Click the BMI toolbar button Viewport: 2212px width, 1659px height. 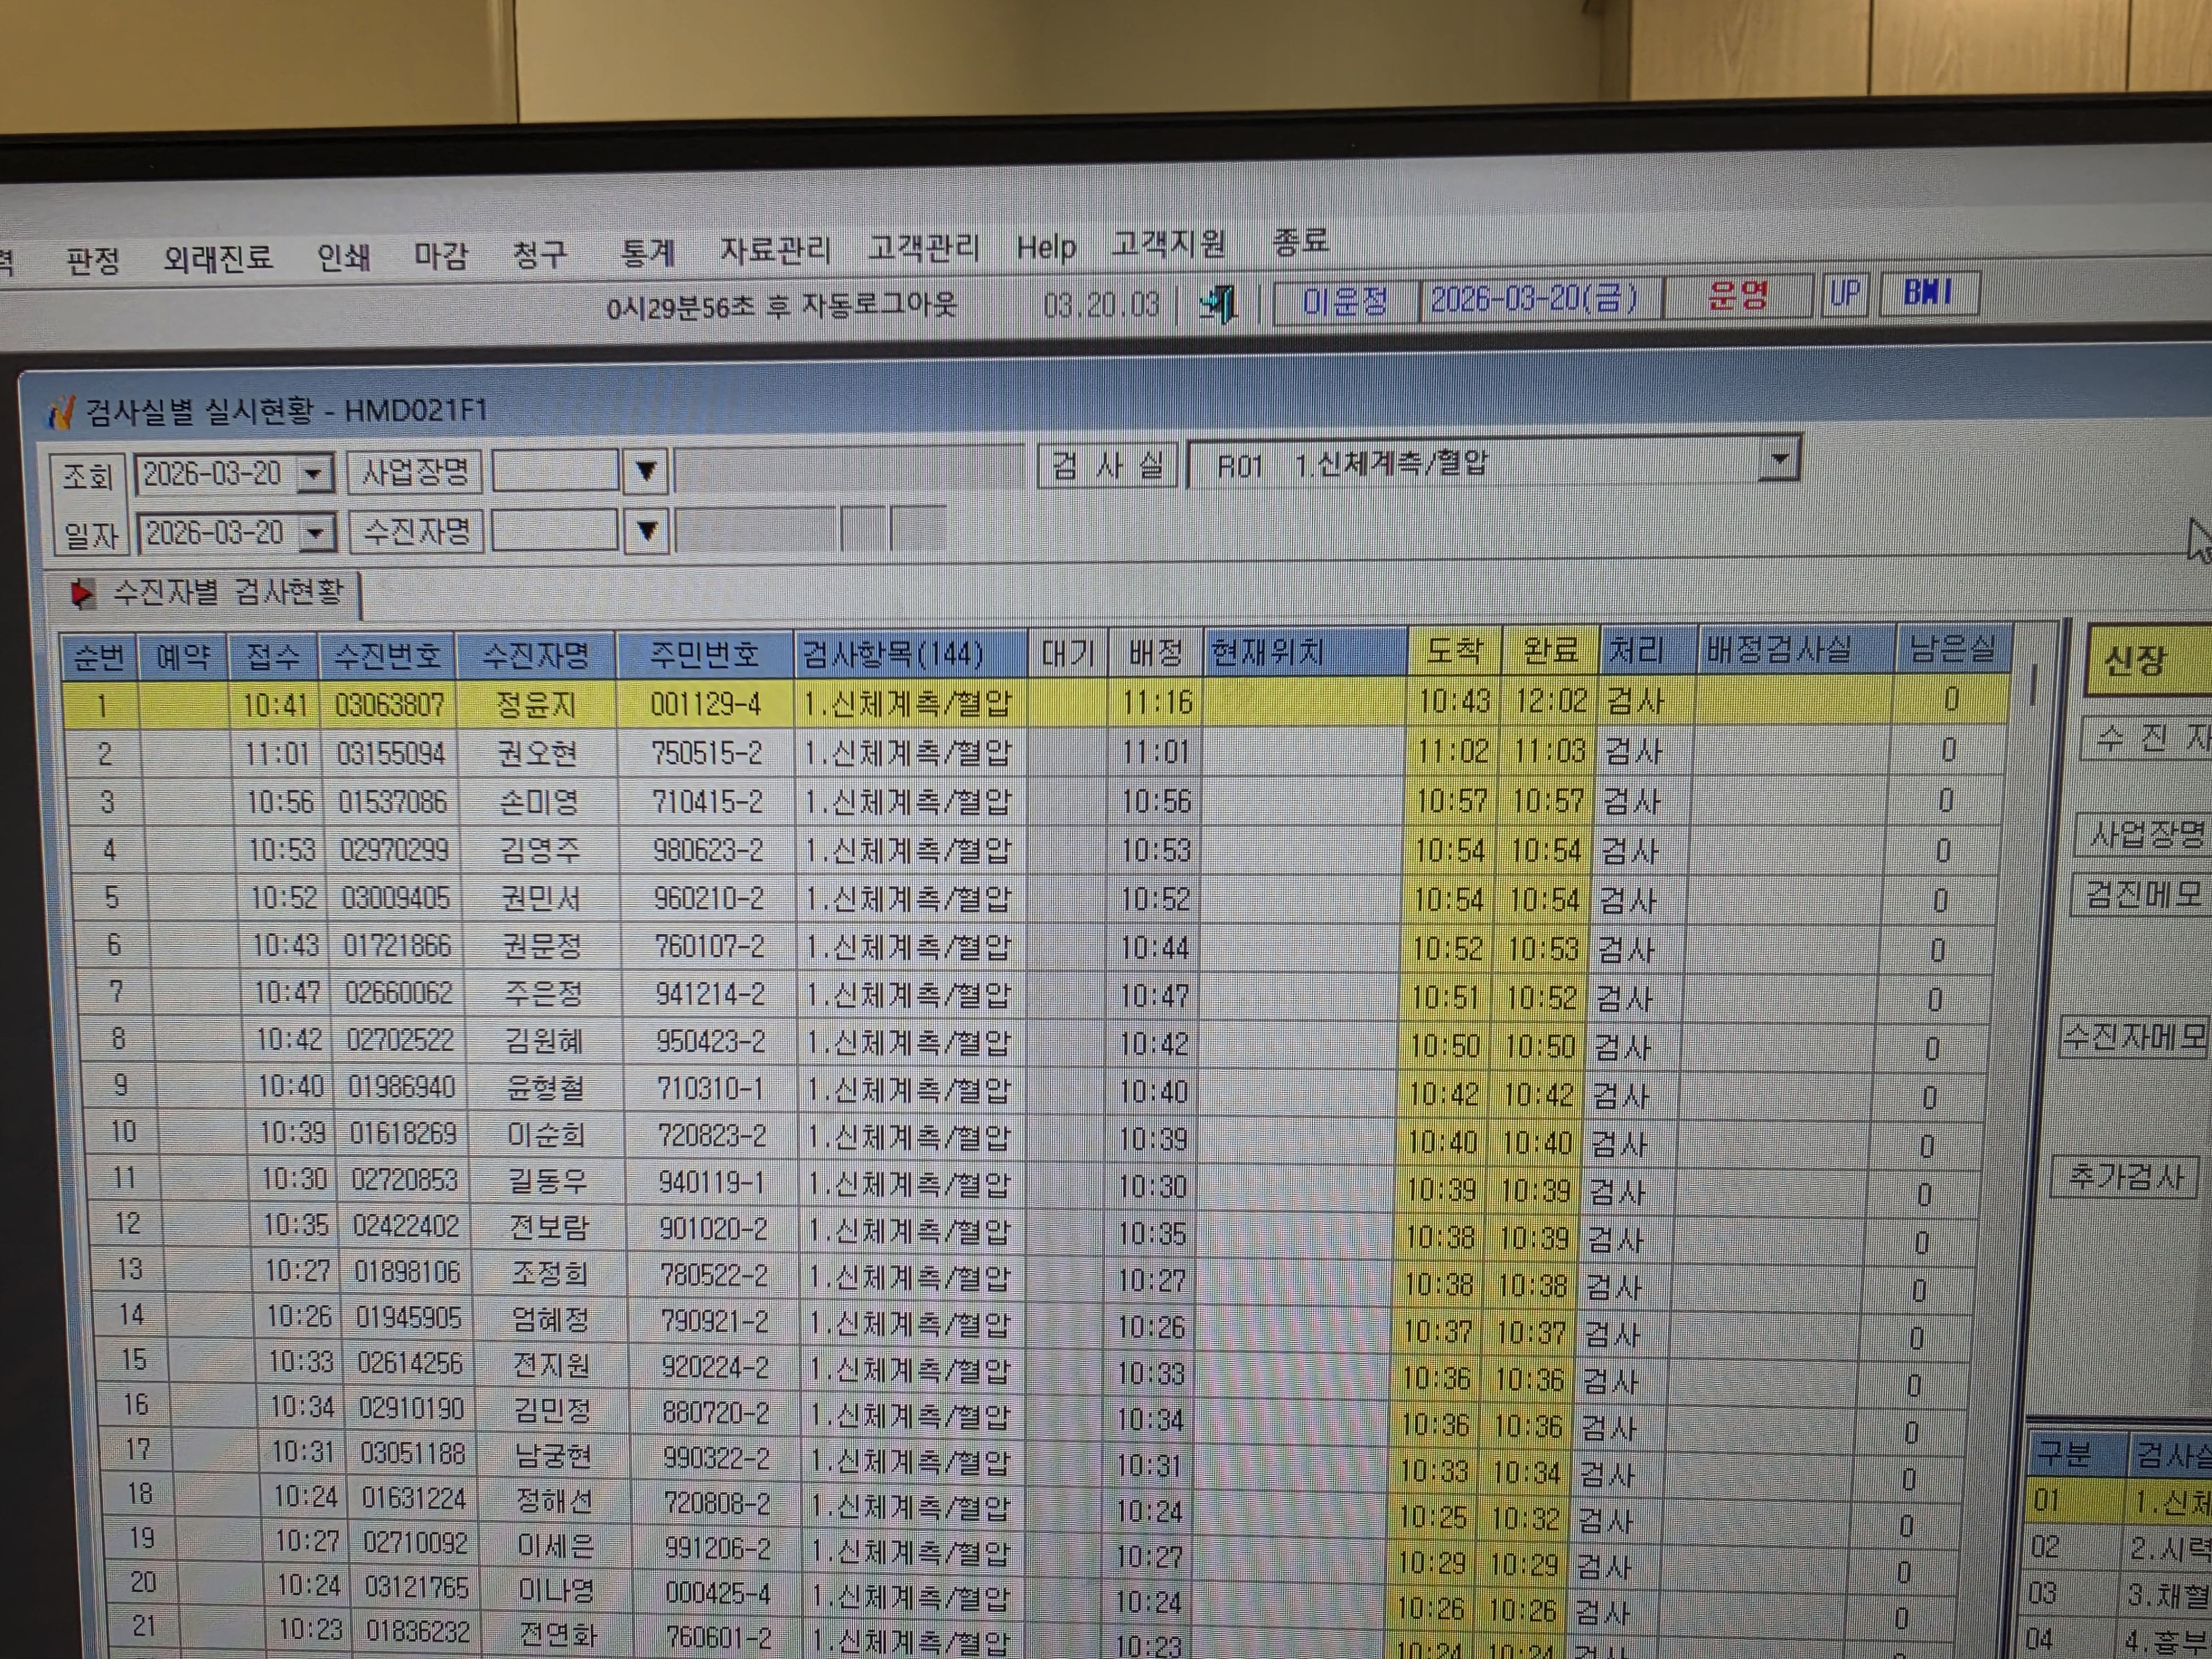[1928, 292]
